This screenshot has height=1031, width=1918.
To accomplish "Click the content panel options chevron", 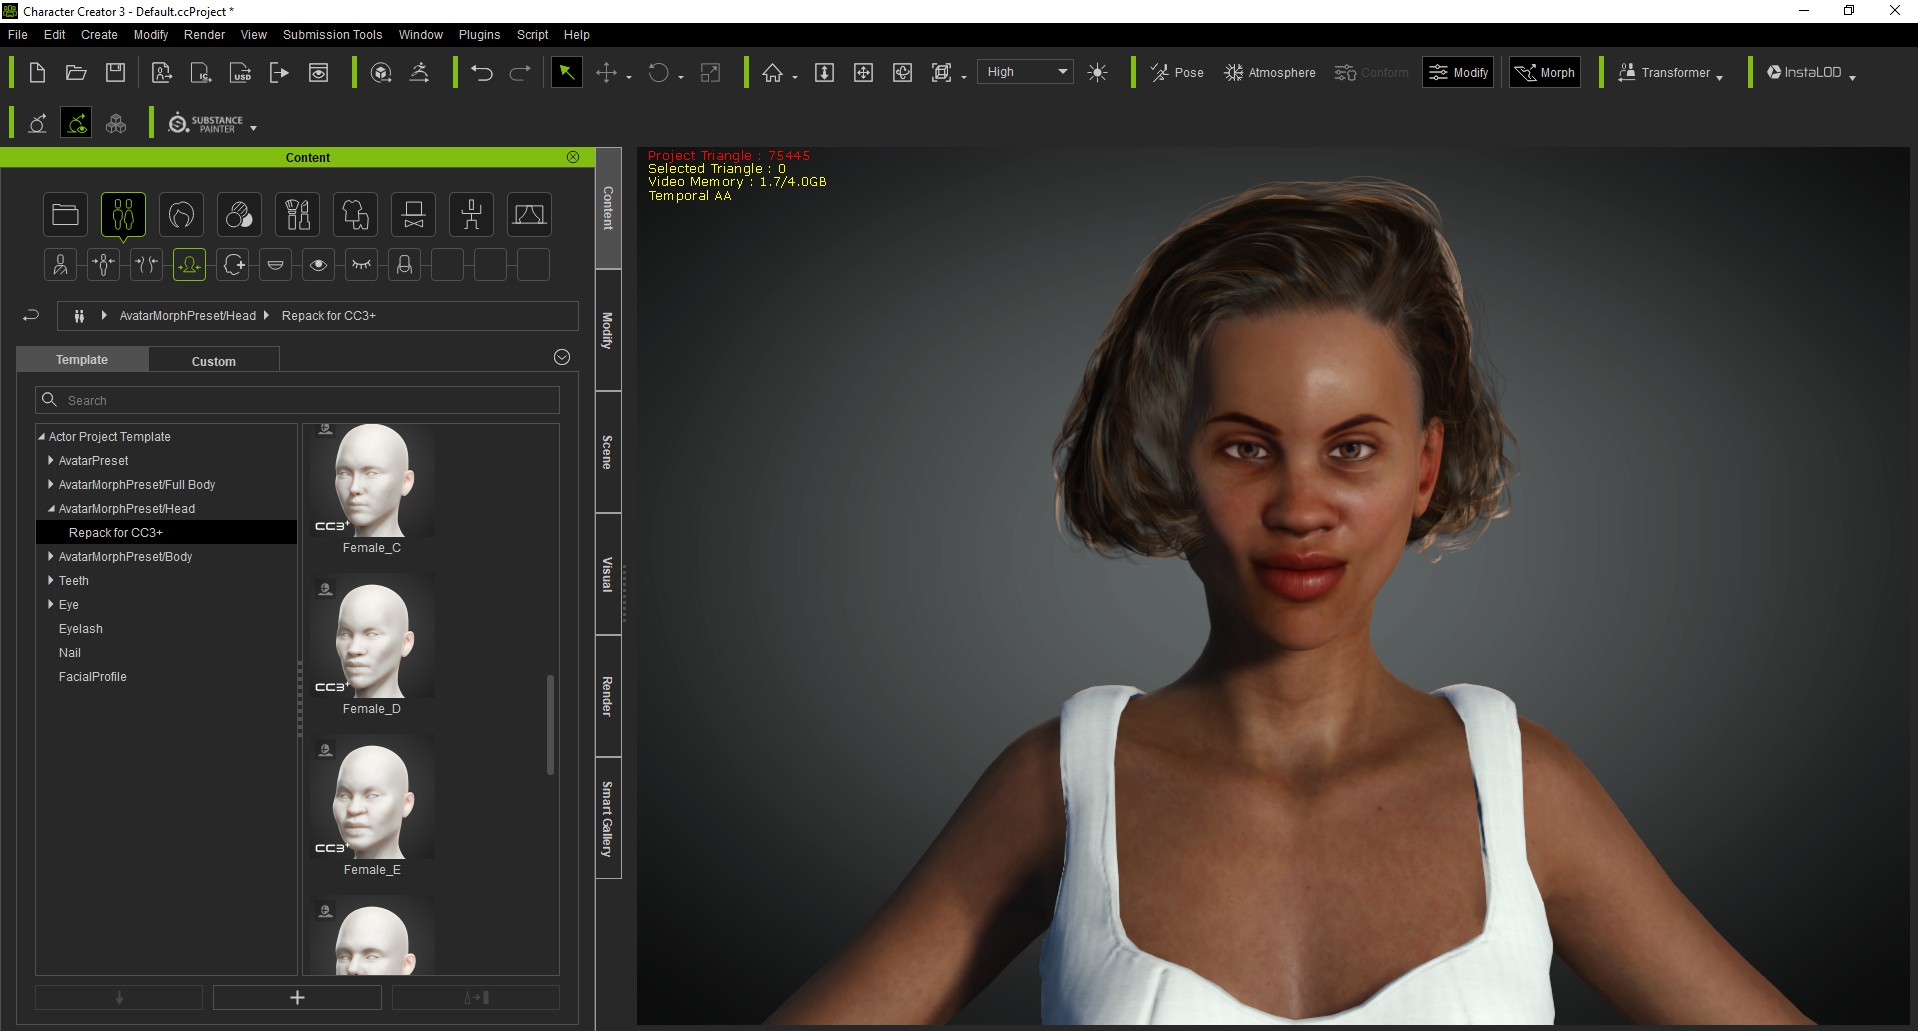I will click(562, 357).
